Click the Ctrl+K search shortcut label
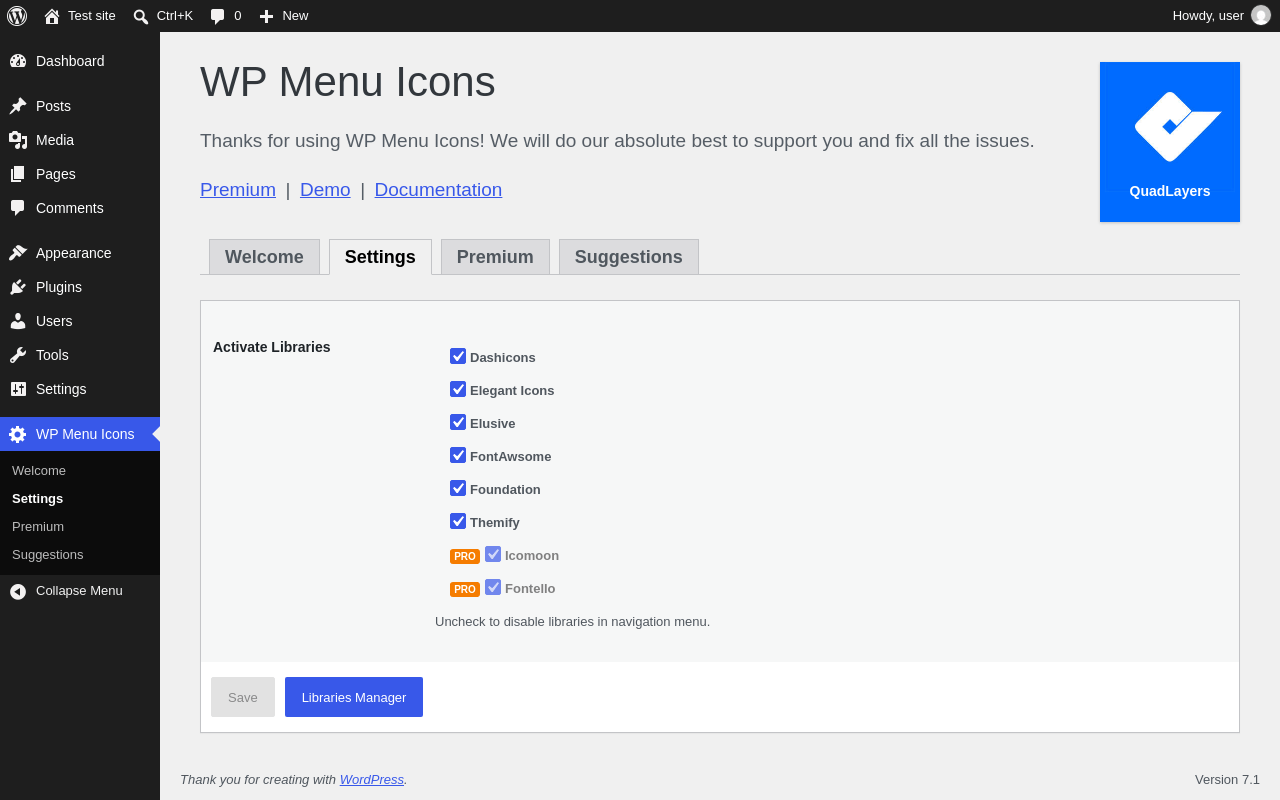This screenshot has height=800, width=1280. (175, 16)
